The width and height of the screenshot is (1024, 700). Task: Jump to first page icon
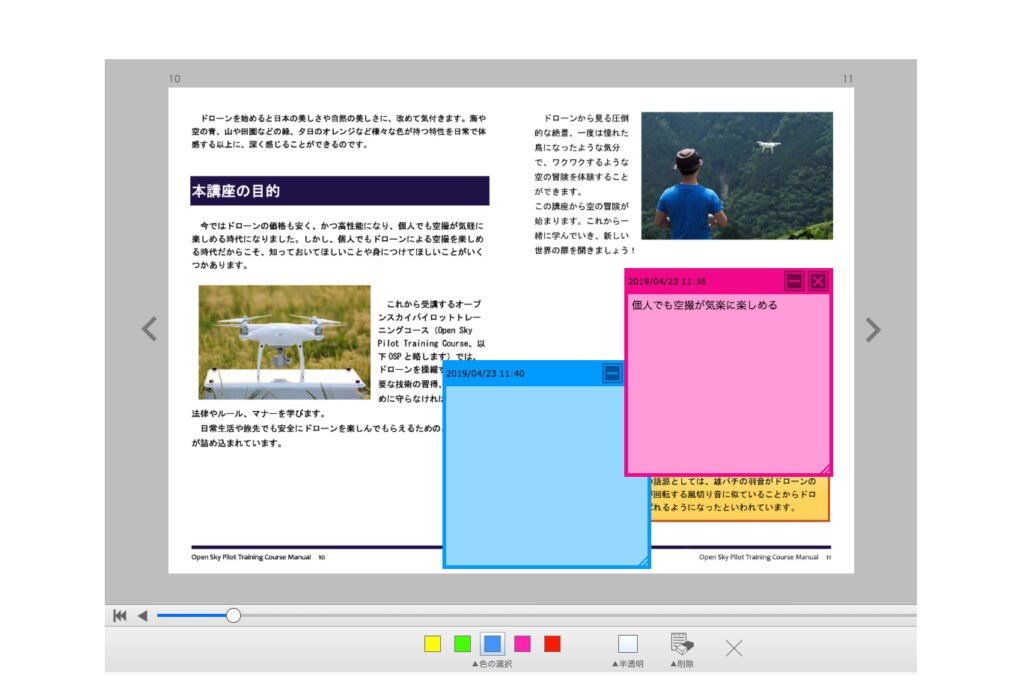[120, 616]
